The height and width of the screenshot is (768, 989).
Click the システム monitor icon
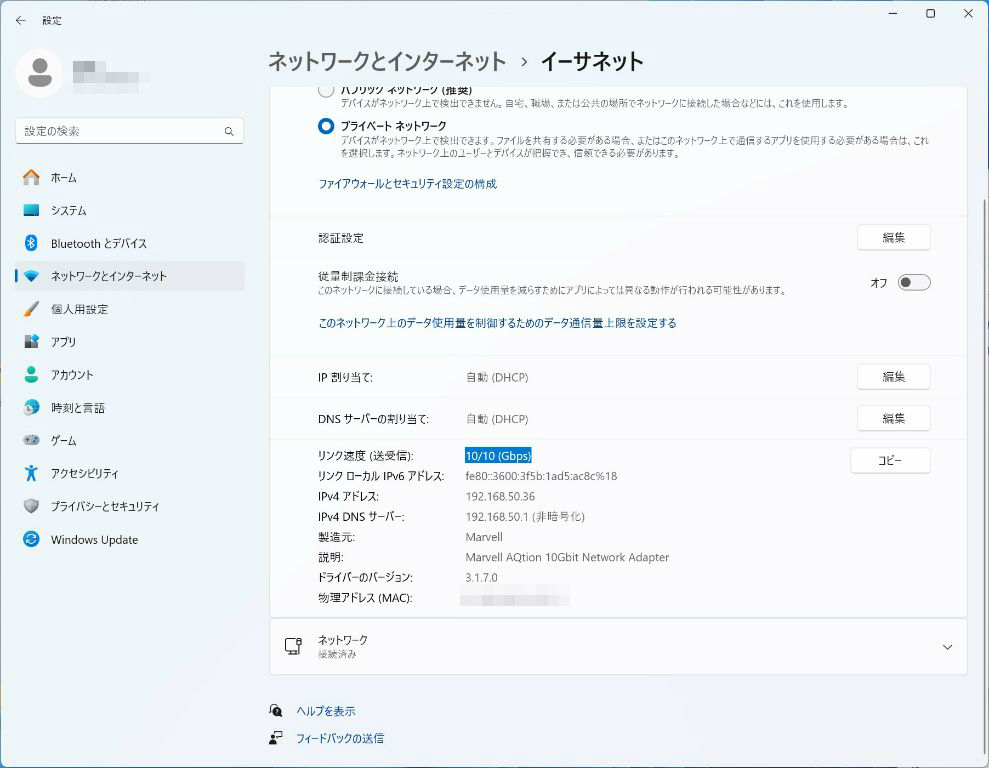32,211
